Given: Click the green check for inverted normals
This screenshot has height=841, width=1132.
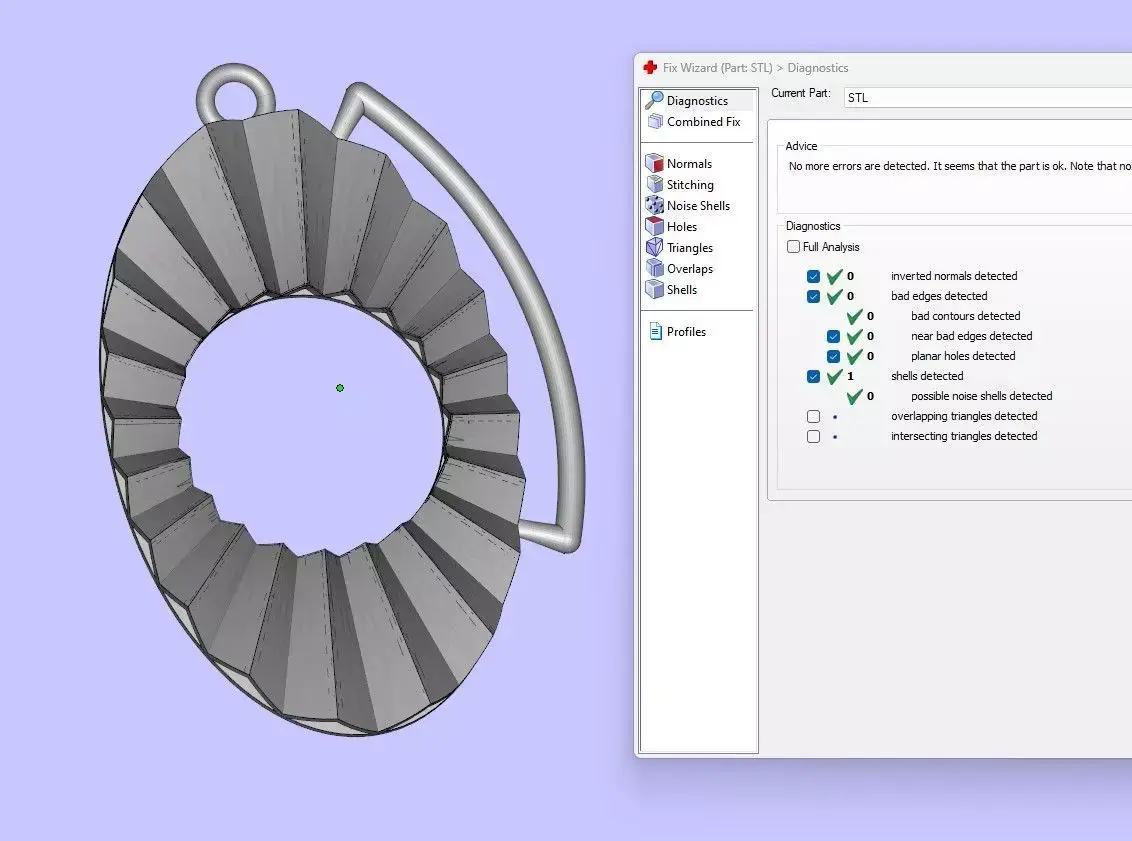Looking at the screenshot, I should [835, 276].
